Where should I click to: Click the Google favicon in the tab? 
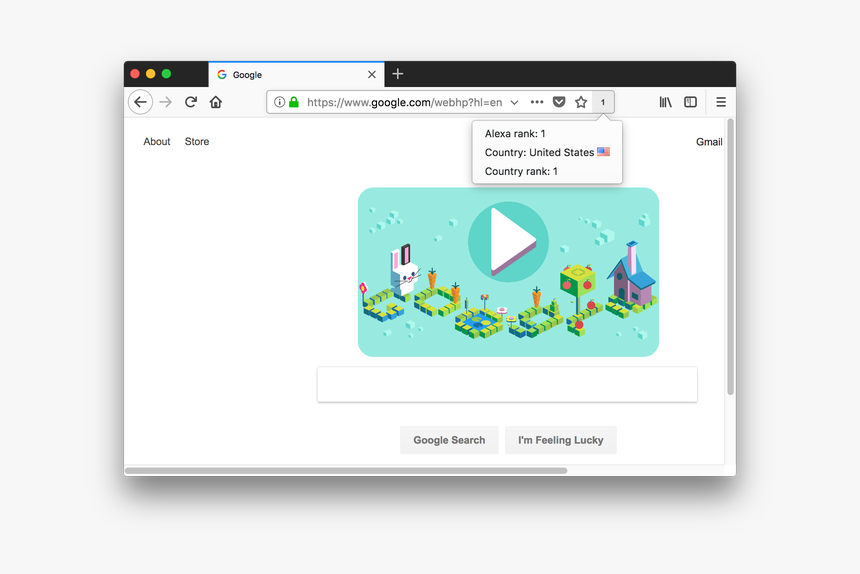click(222, 75)
